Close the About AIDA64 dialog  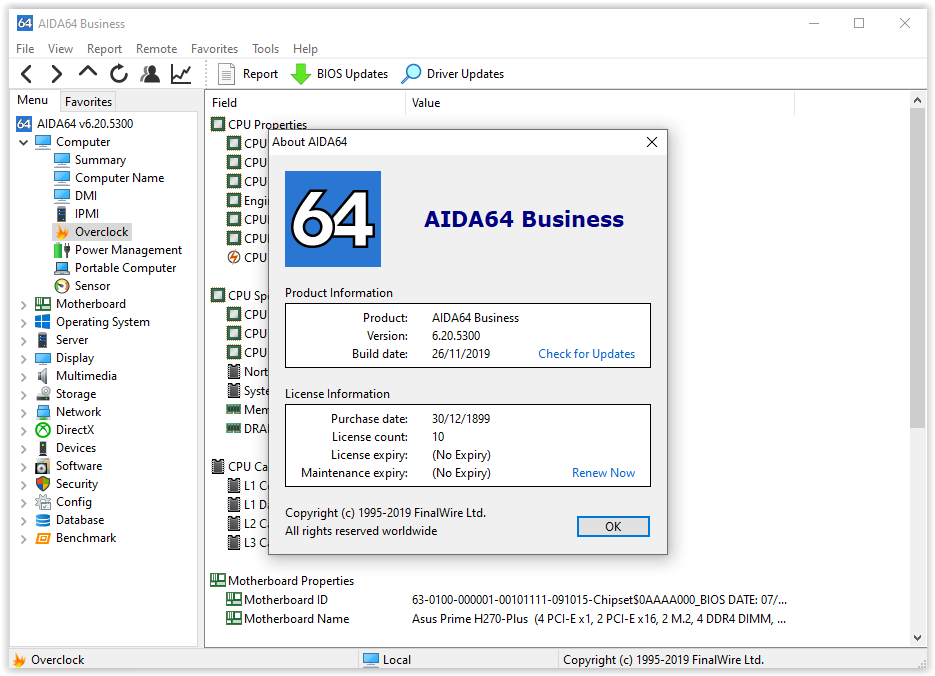tap(652, 142)
